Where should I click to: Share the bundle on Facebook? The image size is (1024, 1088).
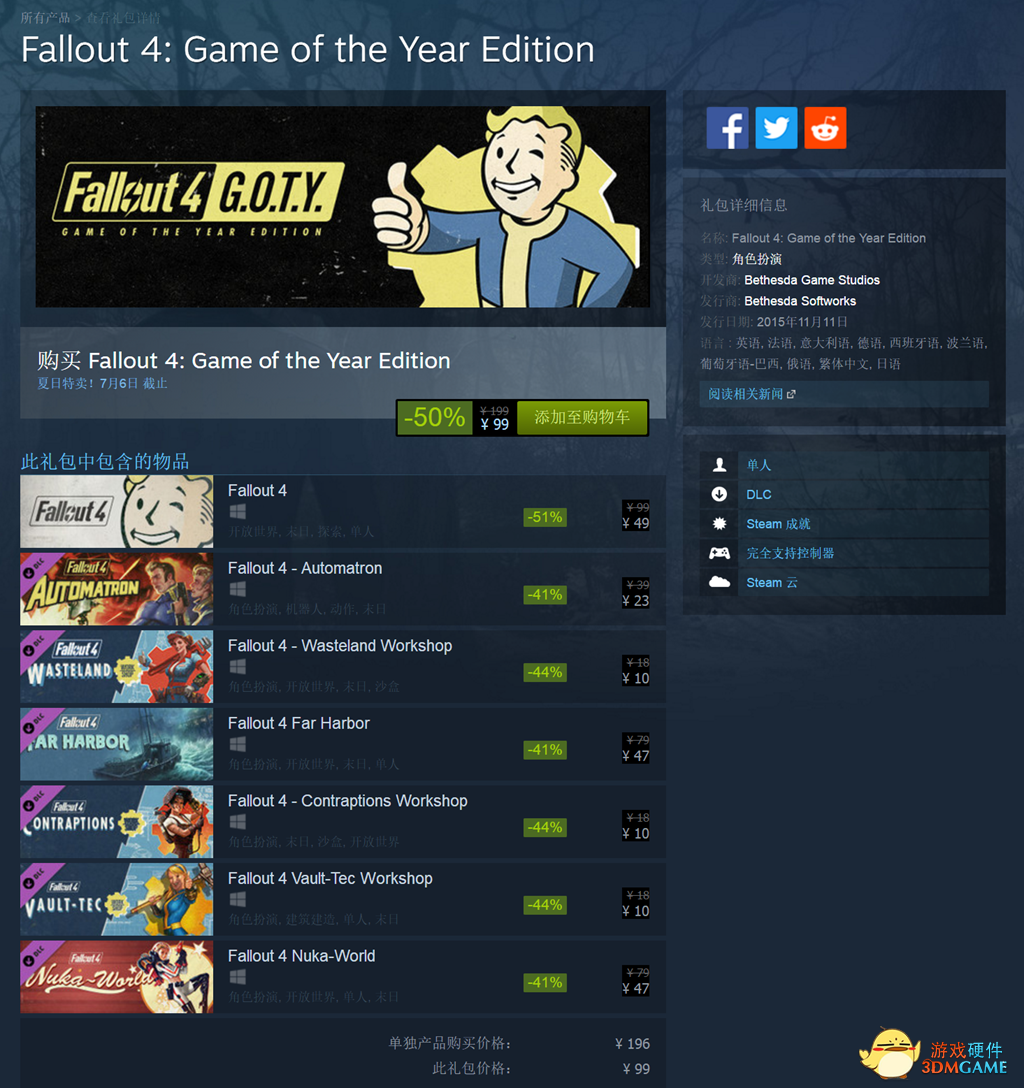click(x=727, y=128)
